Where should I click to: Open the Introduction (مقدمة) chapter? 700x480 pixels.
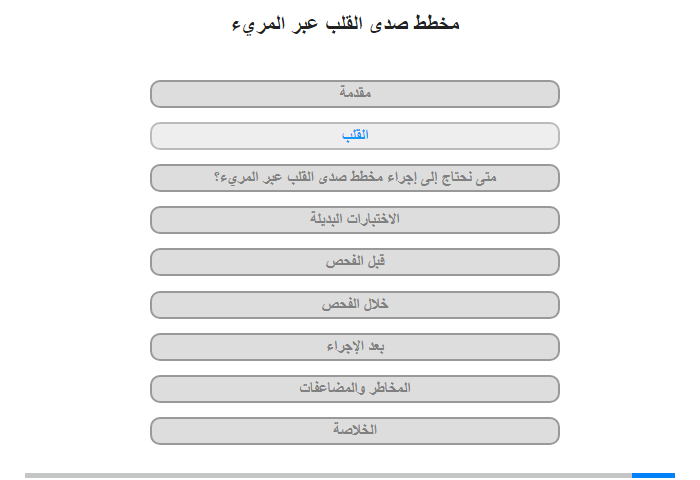(354, 94)
